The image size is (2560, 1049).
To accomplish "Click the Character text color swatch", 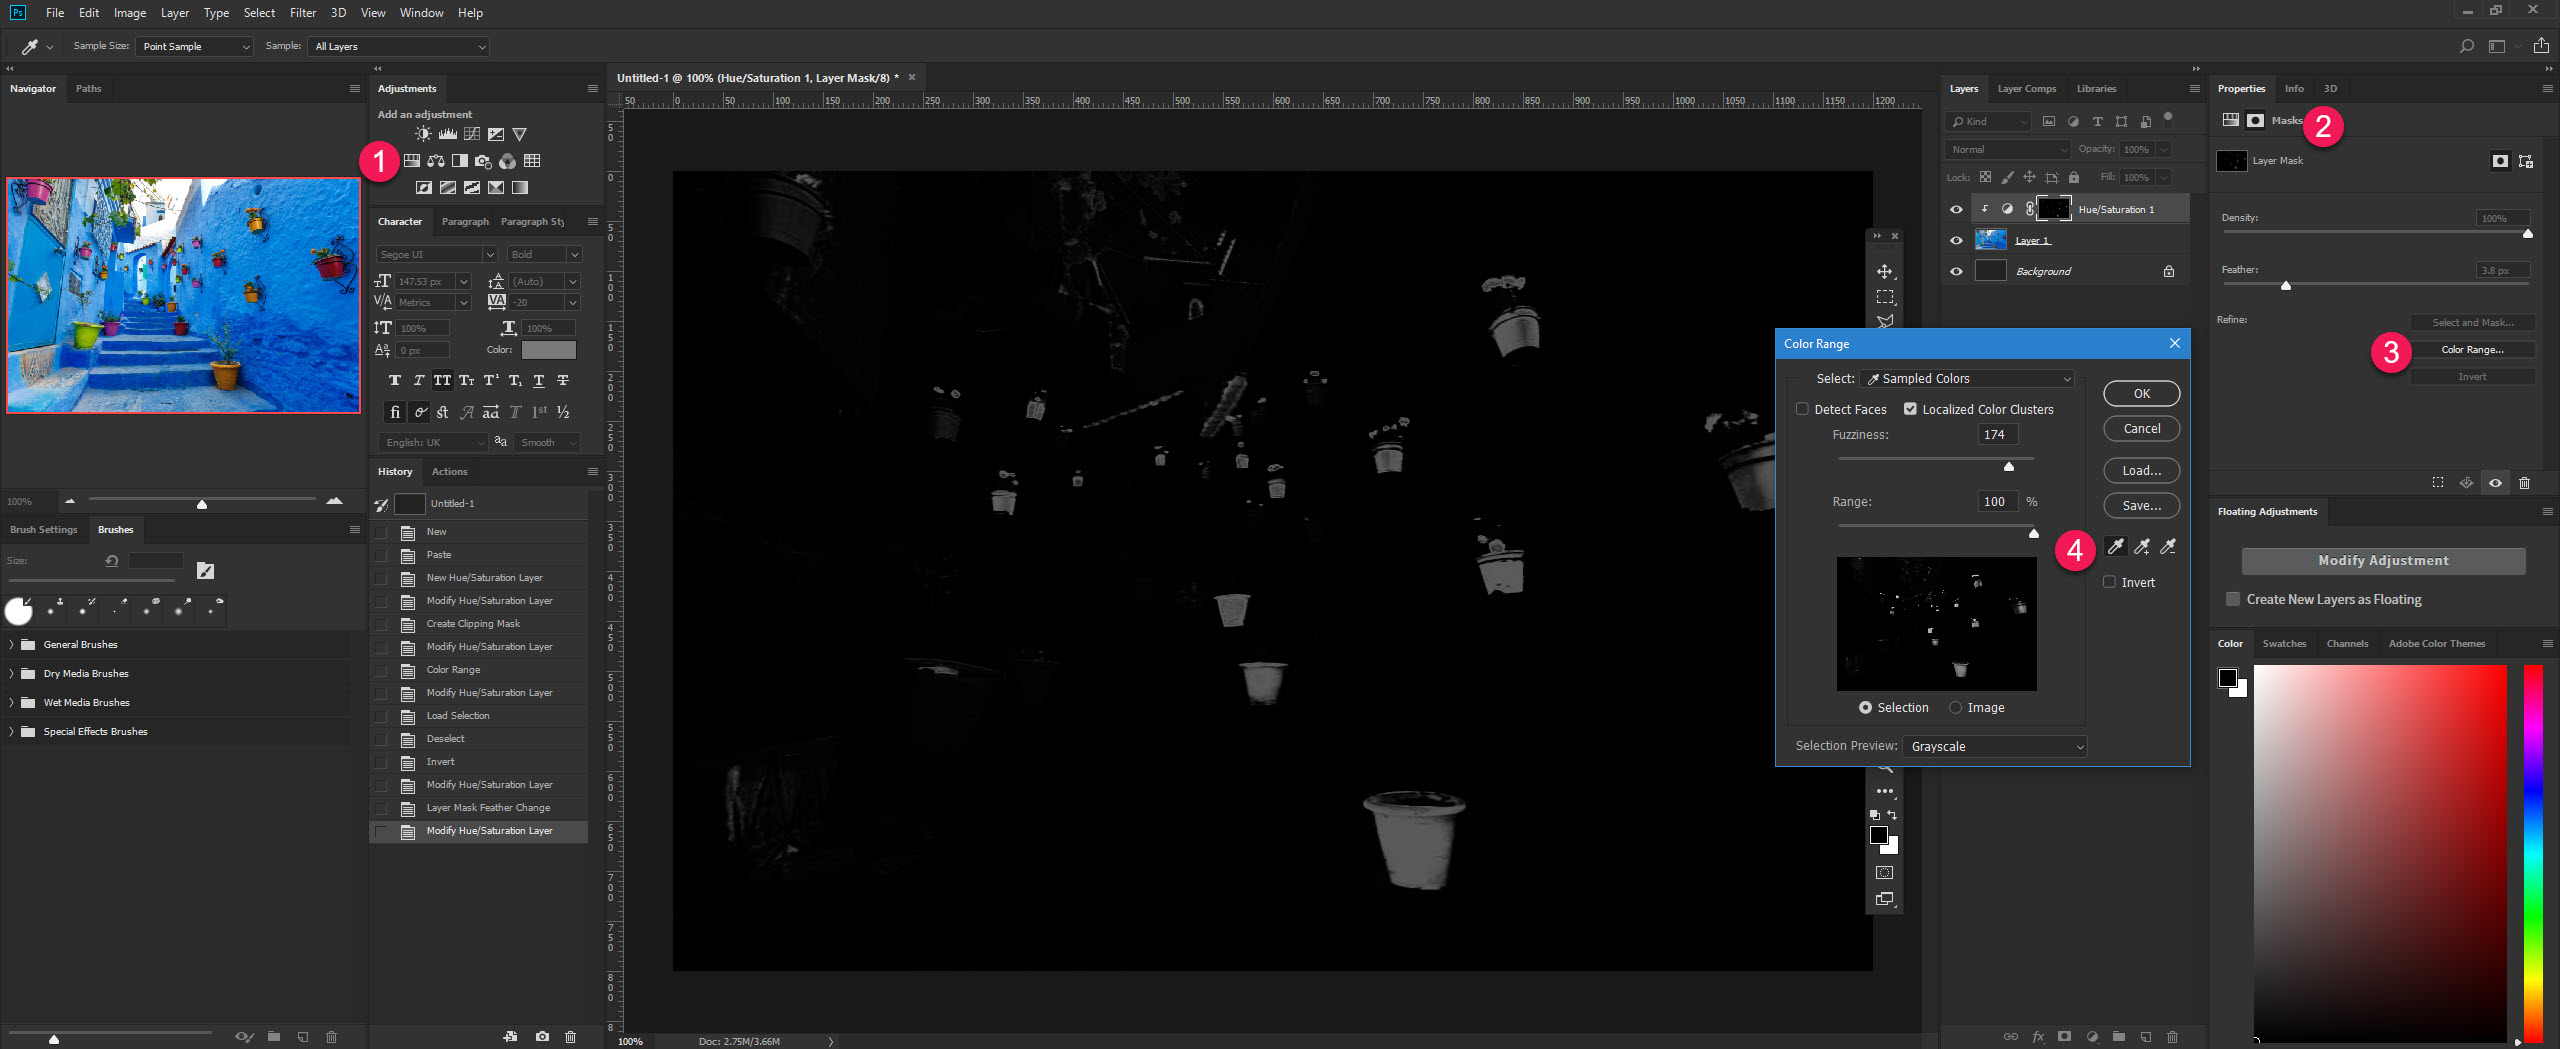I will [549, 350].
